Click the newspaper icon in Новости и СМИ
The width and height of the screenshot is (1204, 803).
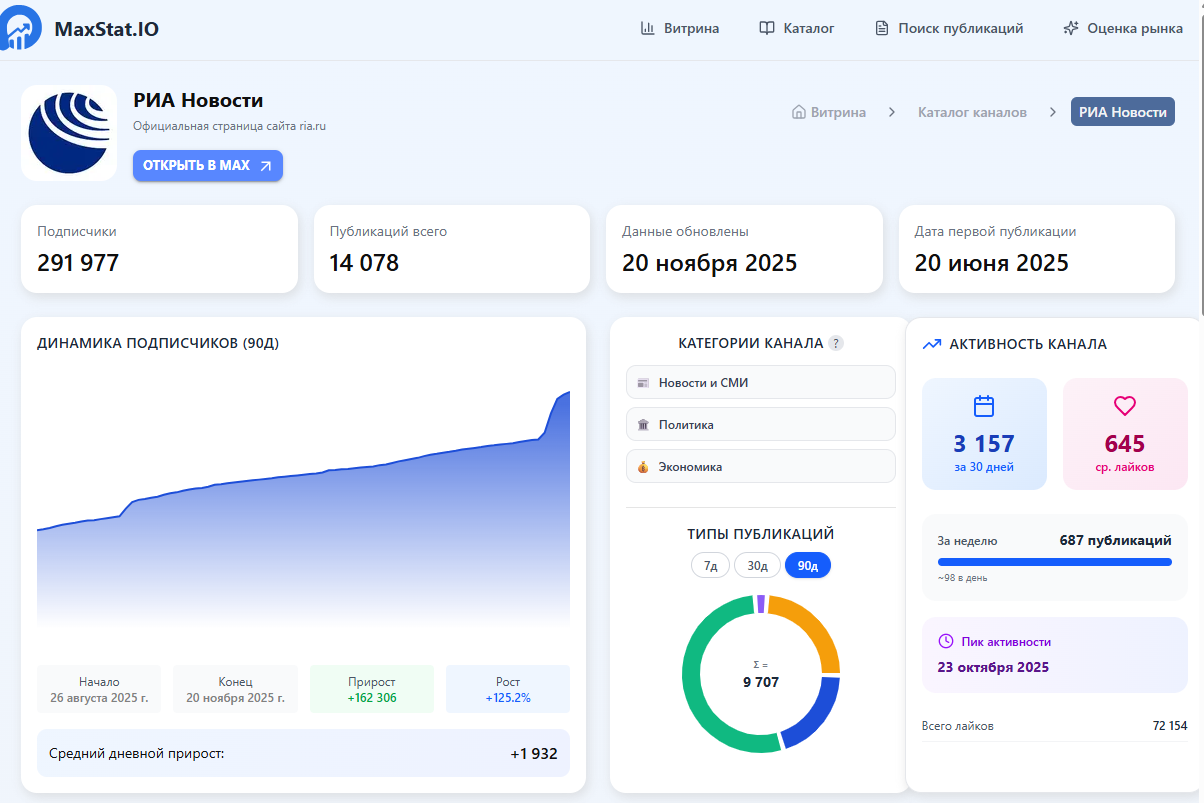pos(643,383)
